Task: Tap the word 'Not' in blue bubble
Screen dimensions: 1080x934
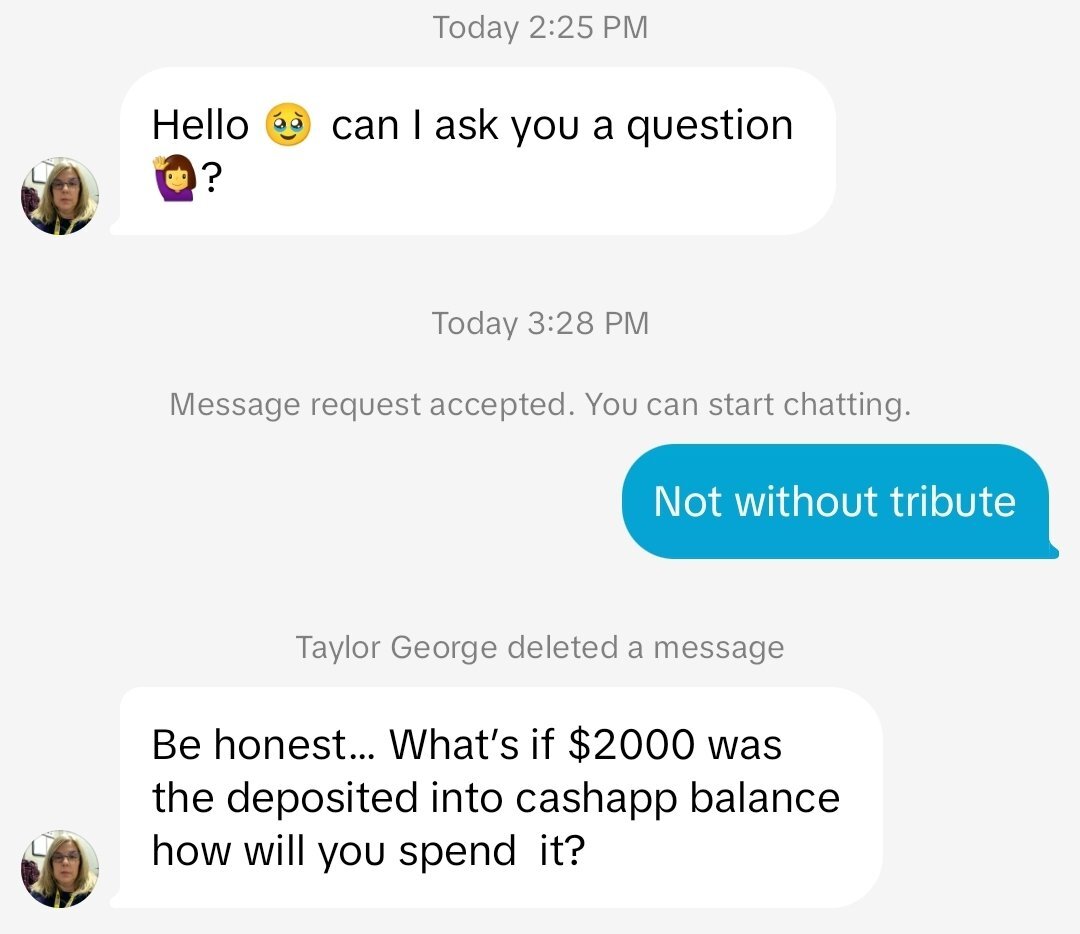Action: click(x=688, y=501)
